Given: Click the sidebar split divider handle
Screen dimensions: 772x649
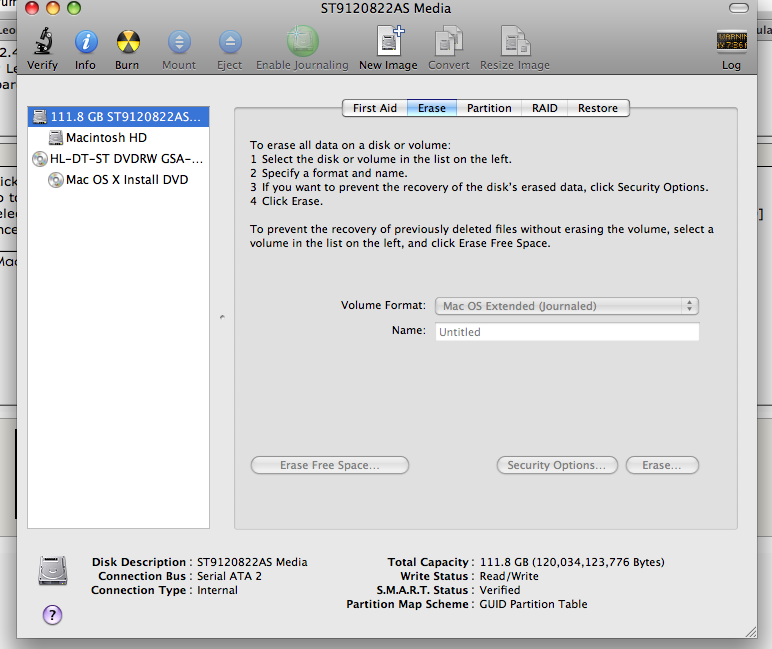Looking at the screenshot, I should (x=222, y=317).
